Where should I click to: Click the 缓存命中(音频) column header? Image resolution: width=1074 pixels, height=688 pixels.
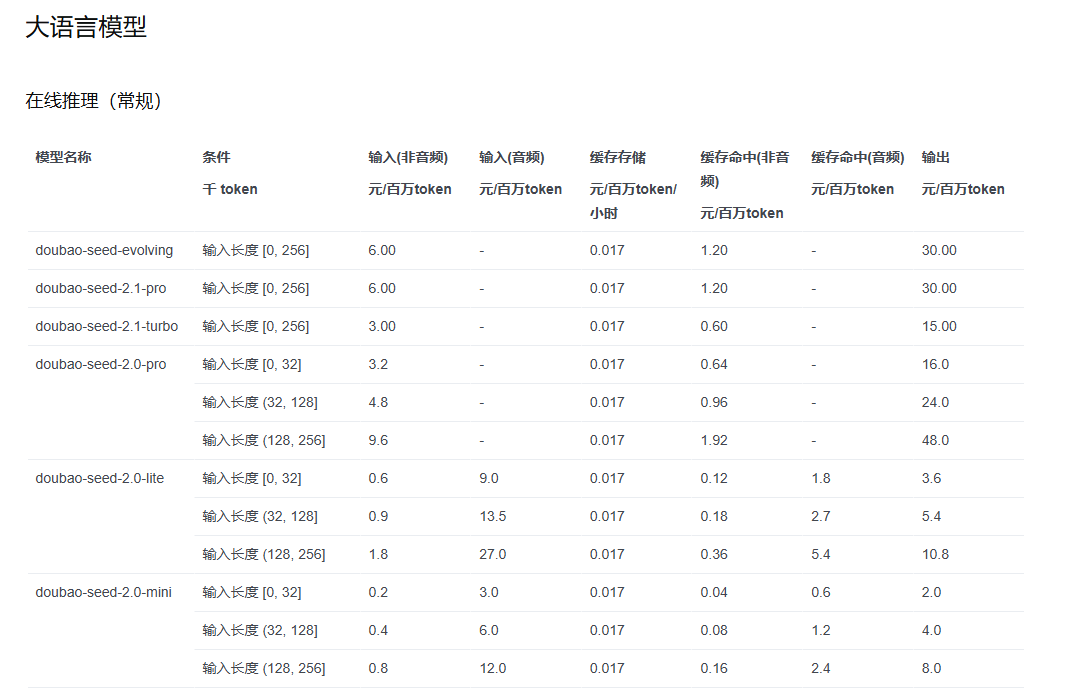[858, 157]
